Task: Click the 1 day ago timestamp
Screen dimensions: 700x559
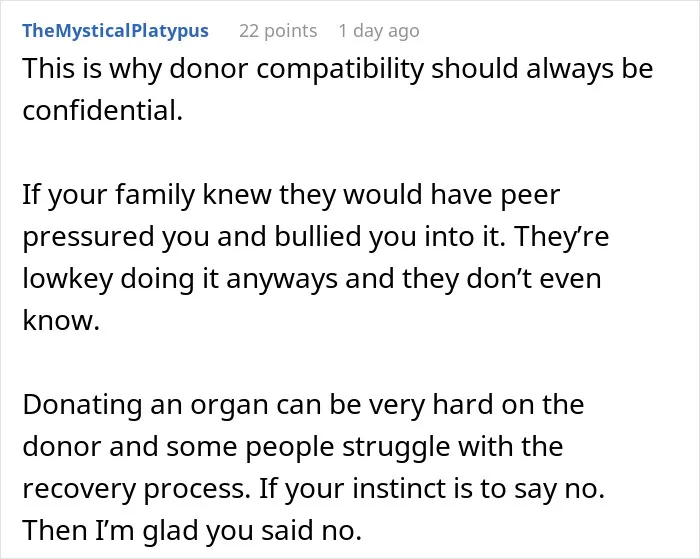Action: [x=379, y=31]
